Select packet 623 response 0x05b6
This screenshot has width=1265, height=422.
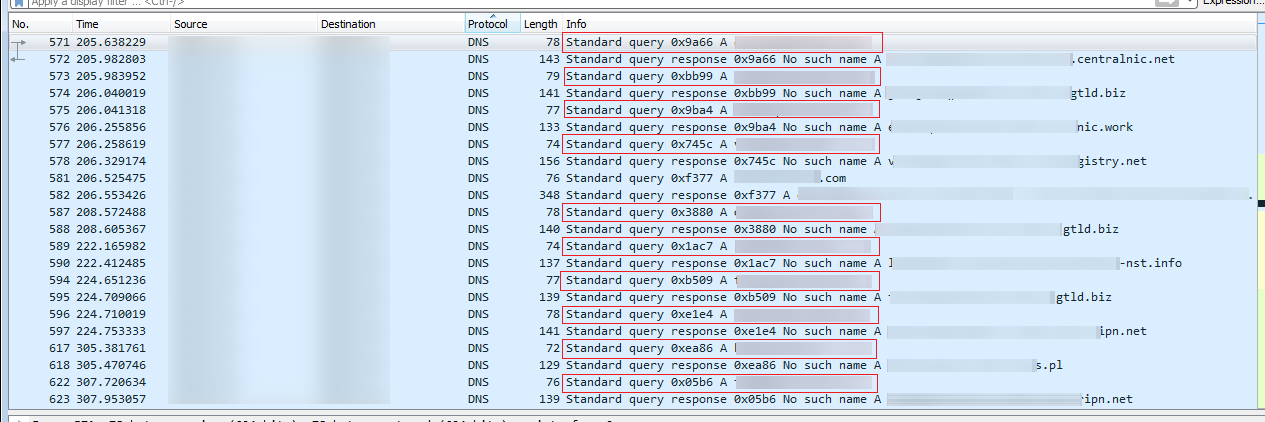click(x=700, y=399)
